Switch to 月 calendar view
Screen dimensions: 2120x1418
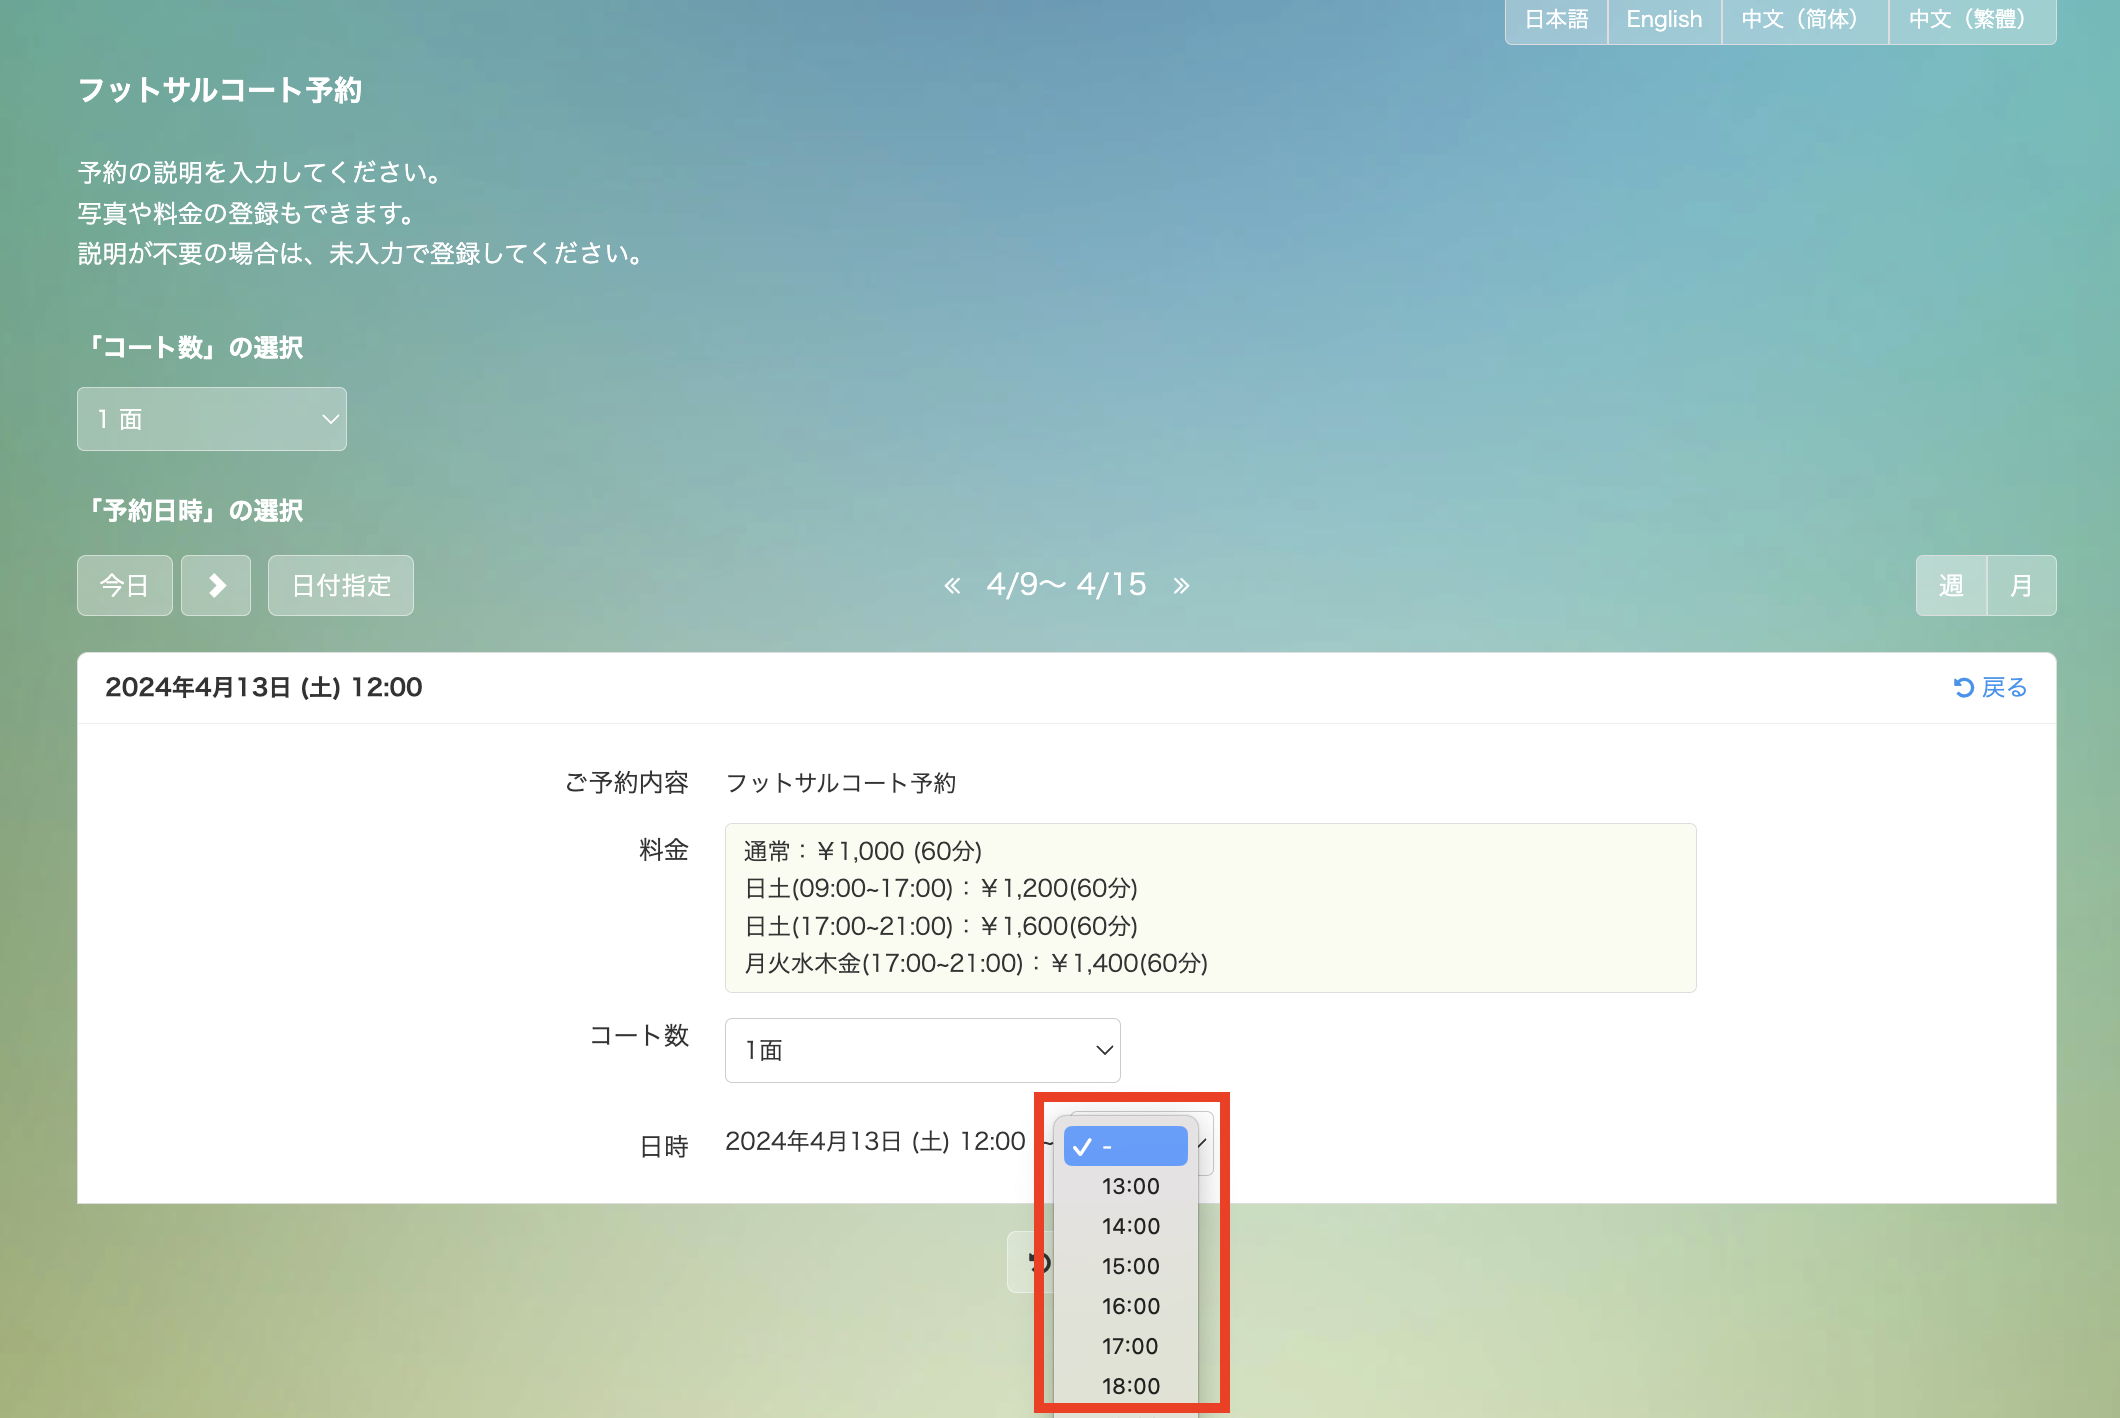pyautogui.click(x=2021, y=585)
